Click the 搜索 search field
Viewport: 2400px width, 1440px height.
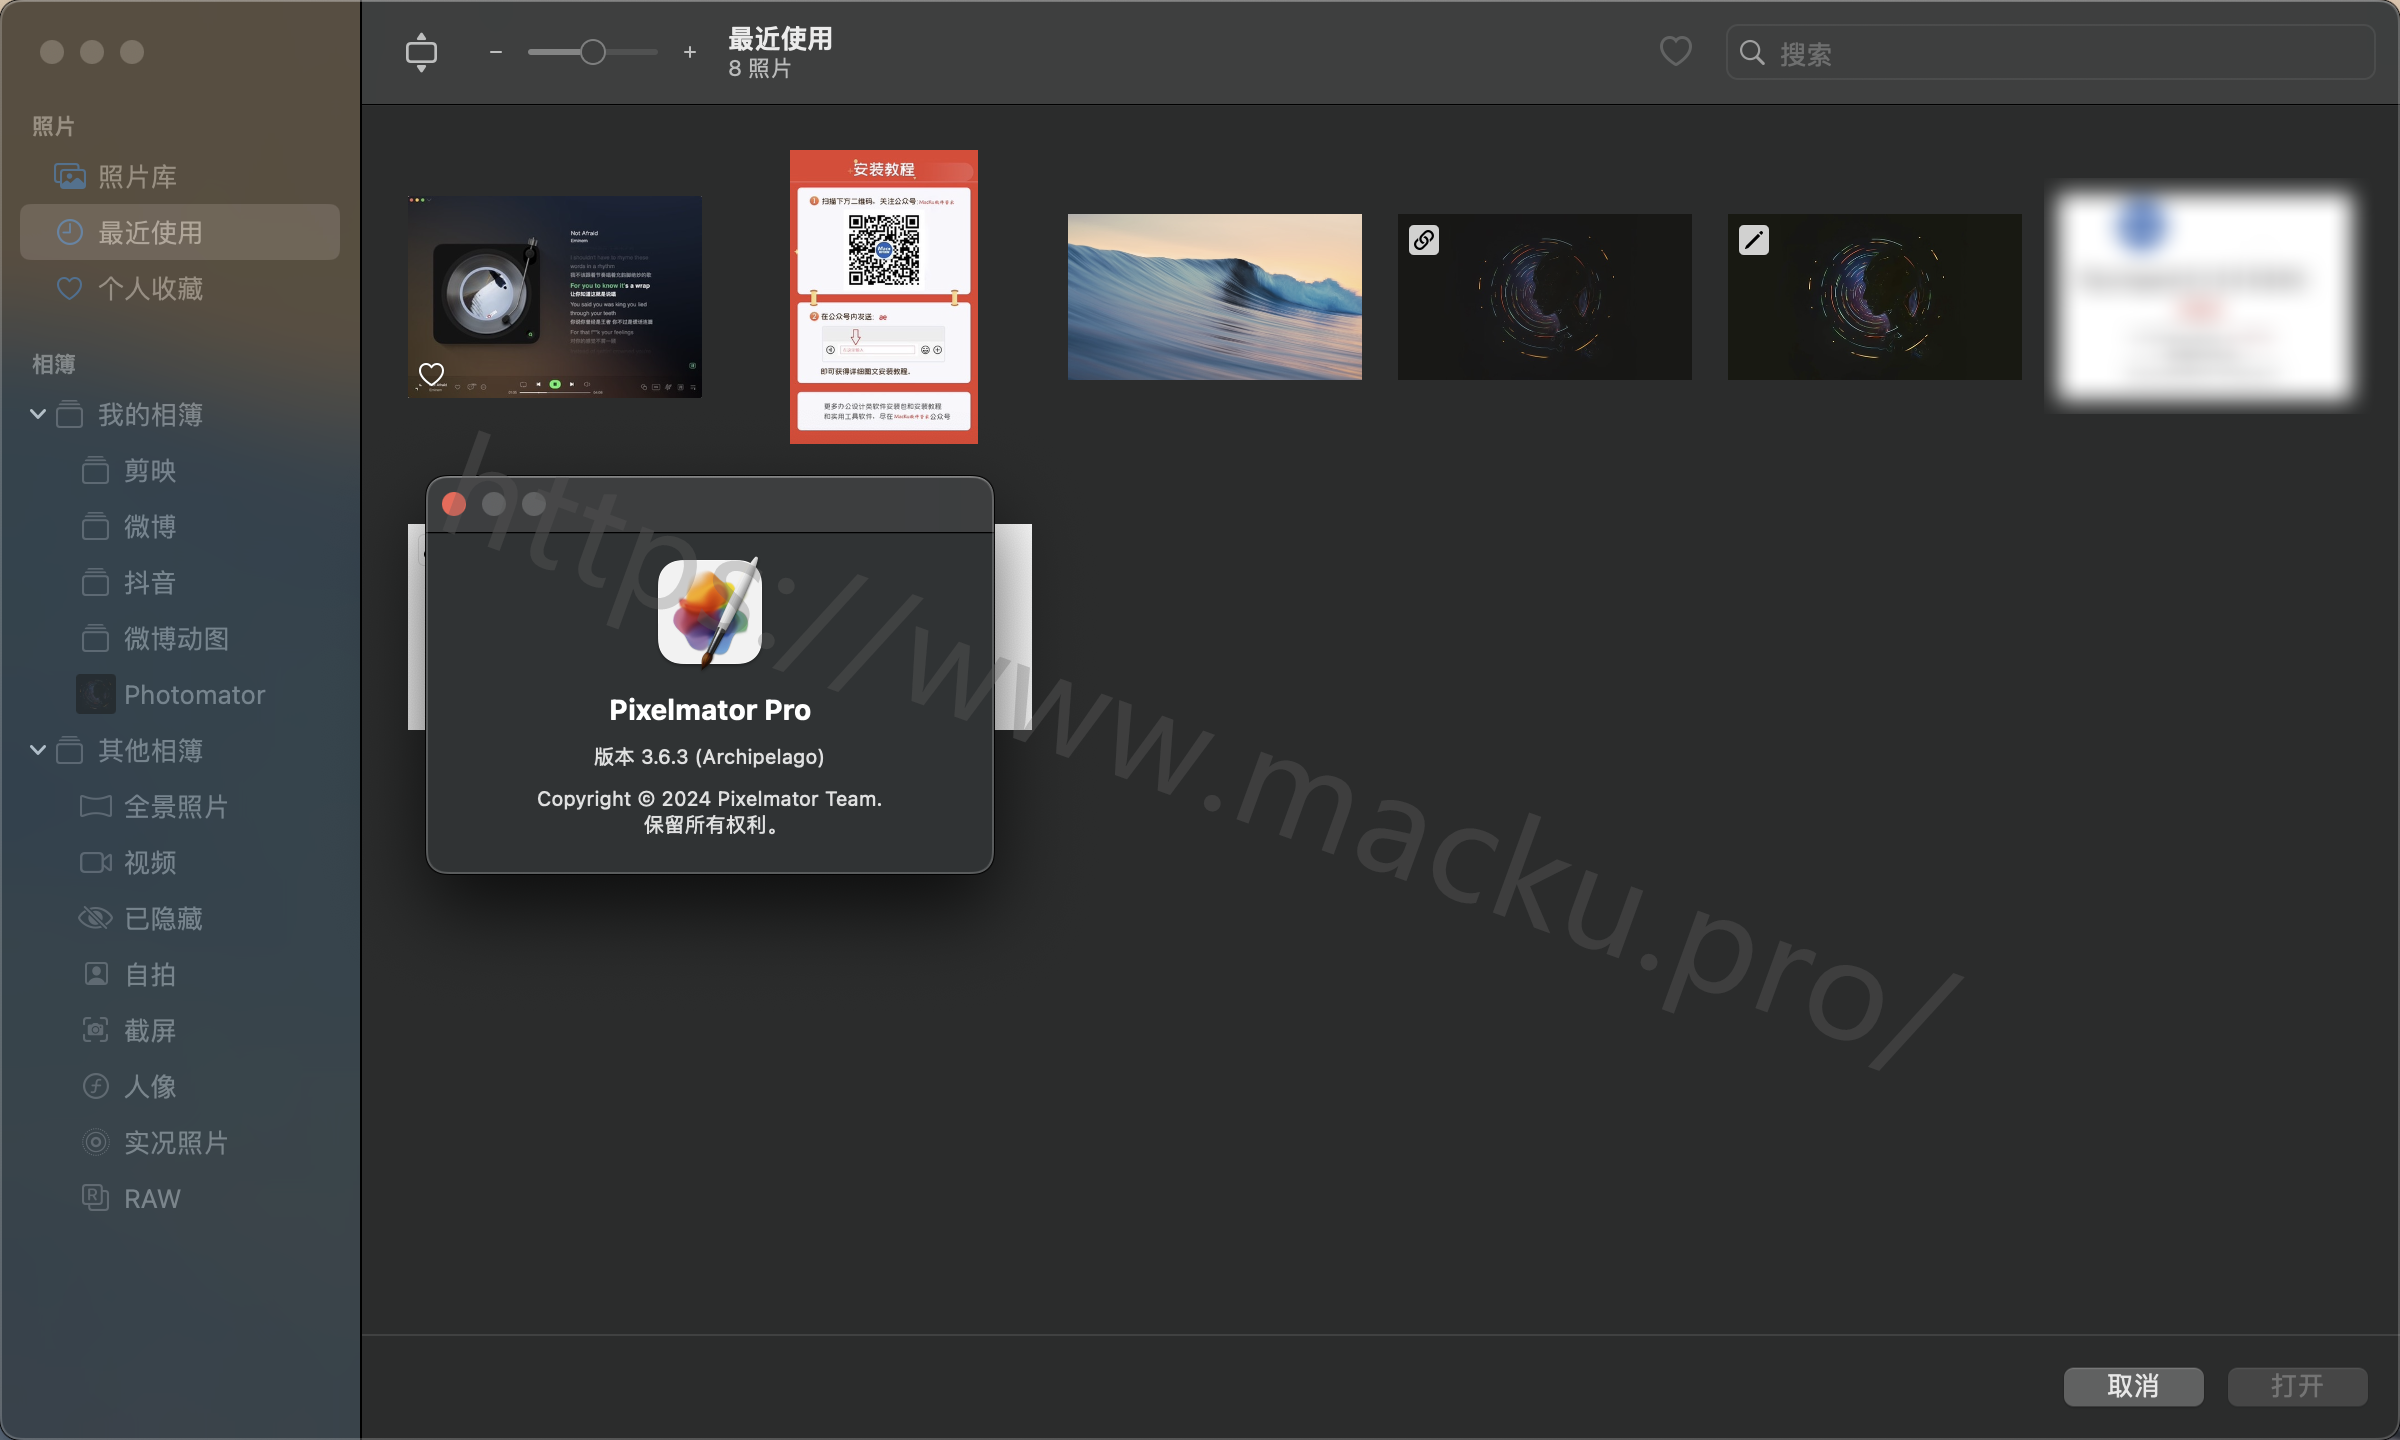(2050, 53)
